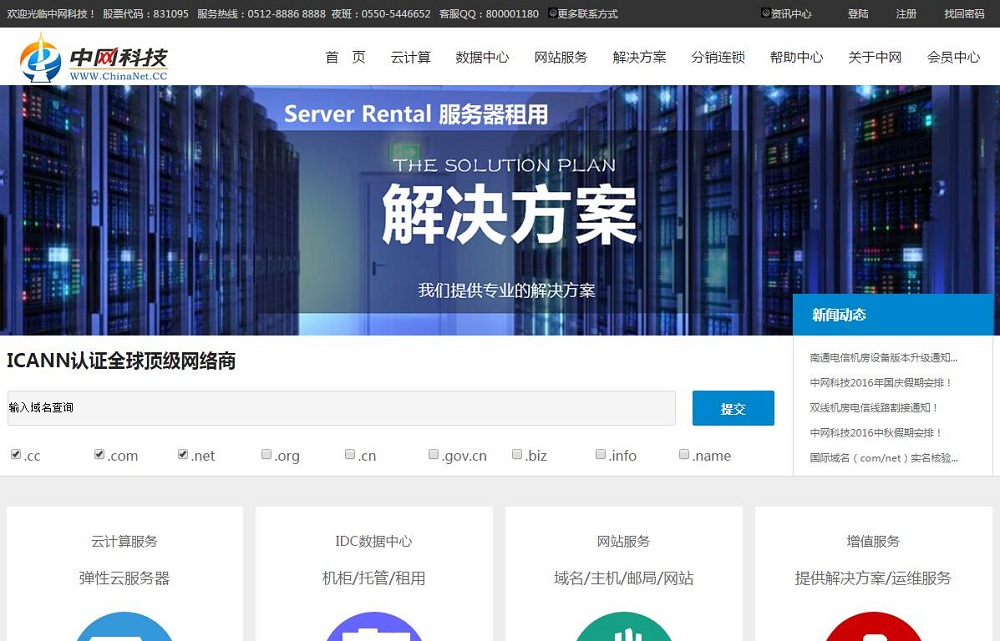Uncheck the .net domain checkbox
1000x641 pixels.
click(x=183, y=454)
